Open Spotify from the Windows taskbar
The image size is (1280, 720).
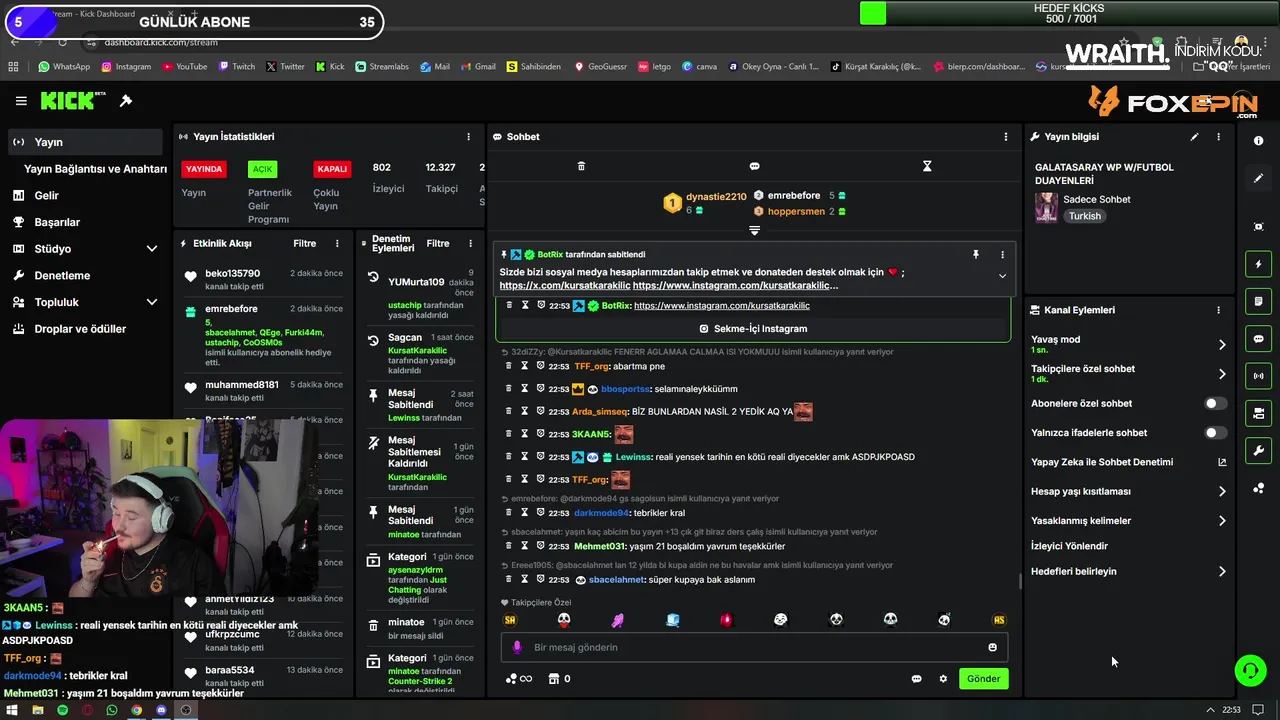[x=62, y=710]
